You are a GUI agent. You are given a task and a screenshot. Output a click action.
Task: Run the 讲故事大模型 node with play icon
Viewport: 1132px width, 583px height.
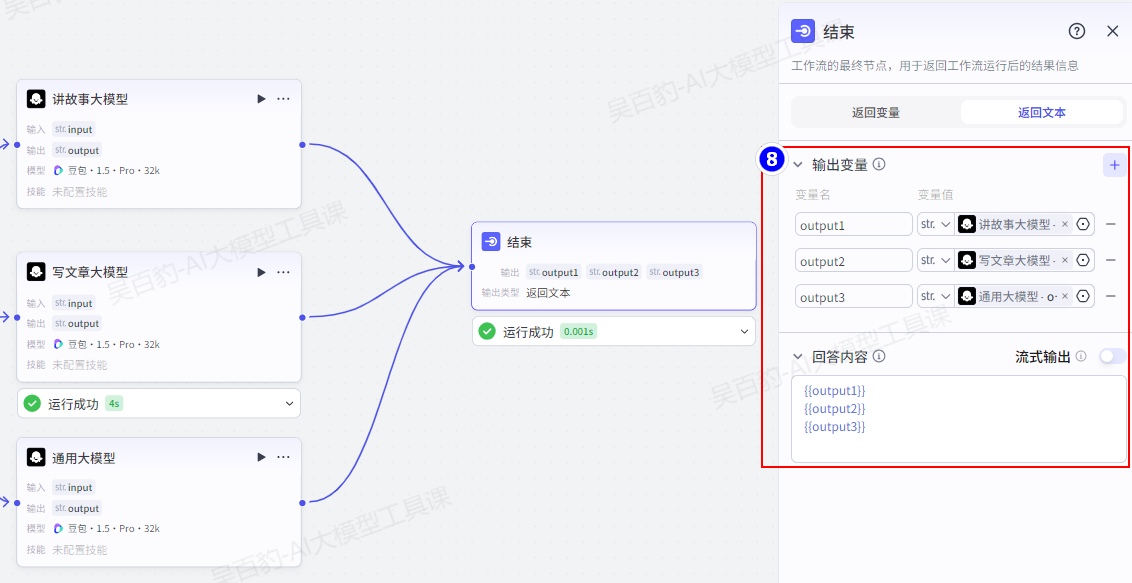point(261,99)
